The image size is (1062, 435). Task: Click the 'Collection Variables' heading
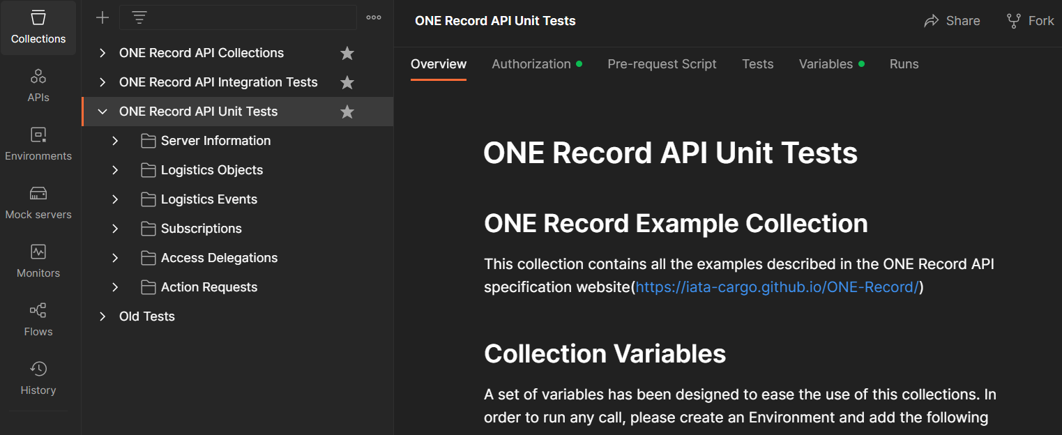(605, 353)
